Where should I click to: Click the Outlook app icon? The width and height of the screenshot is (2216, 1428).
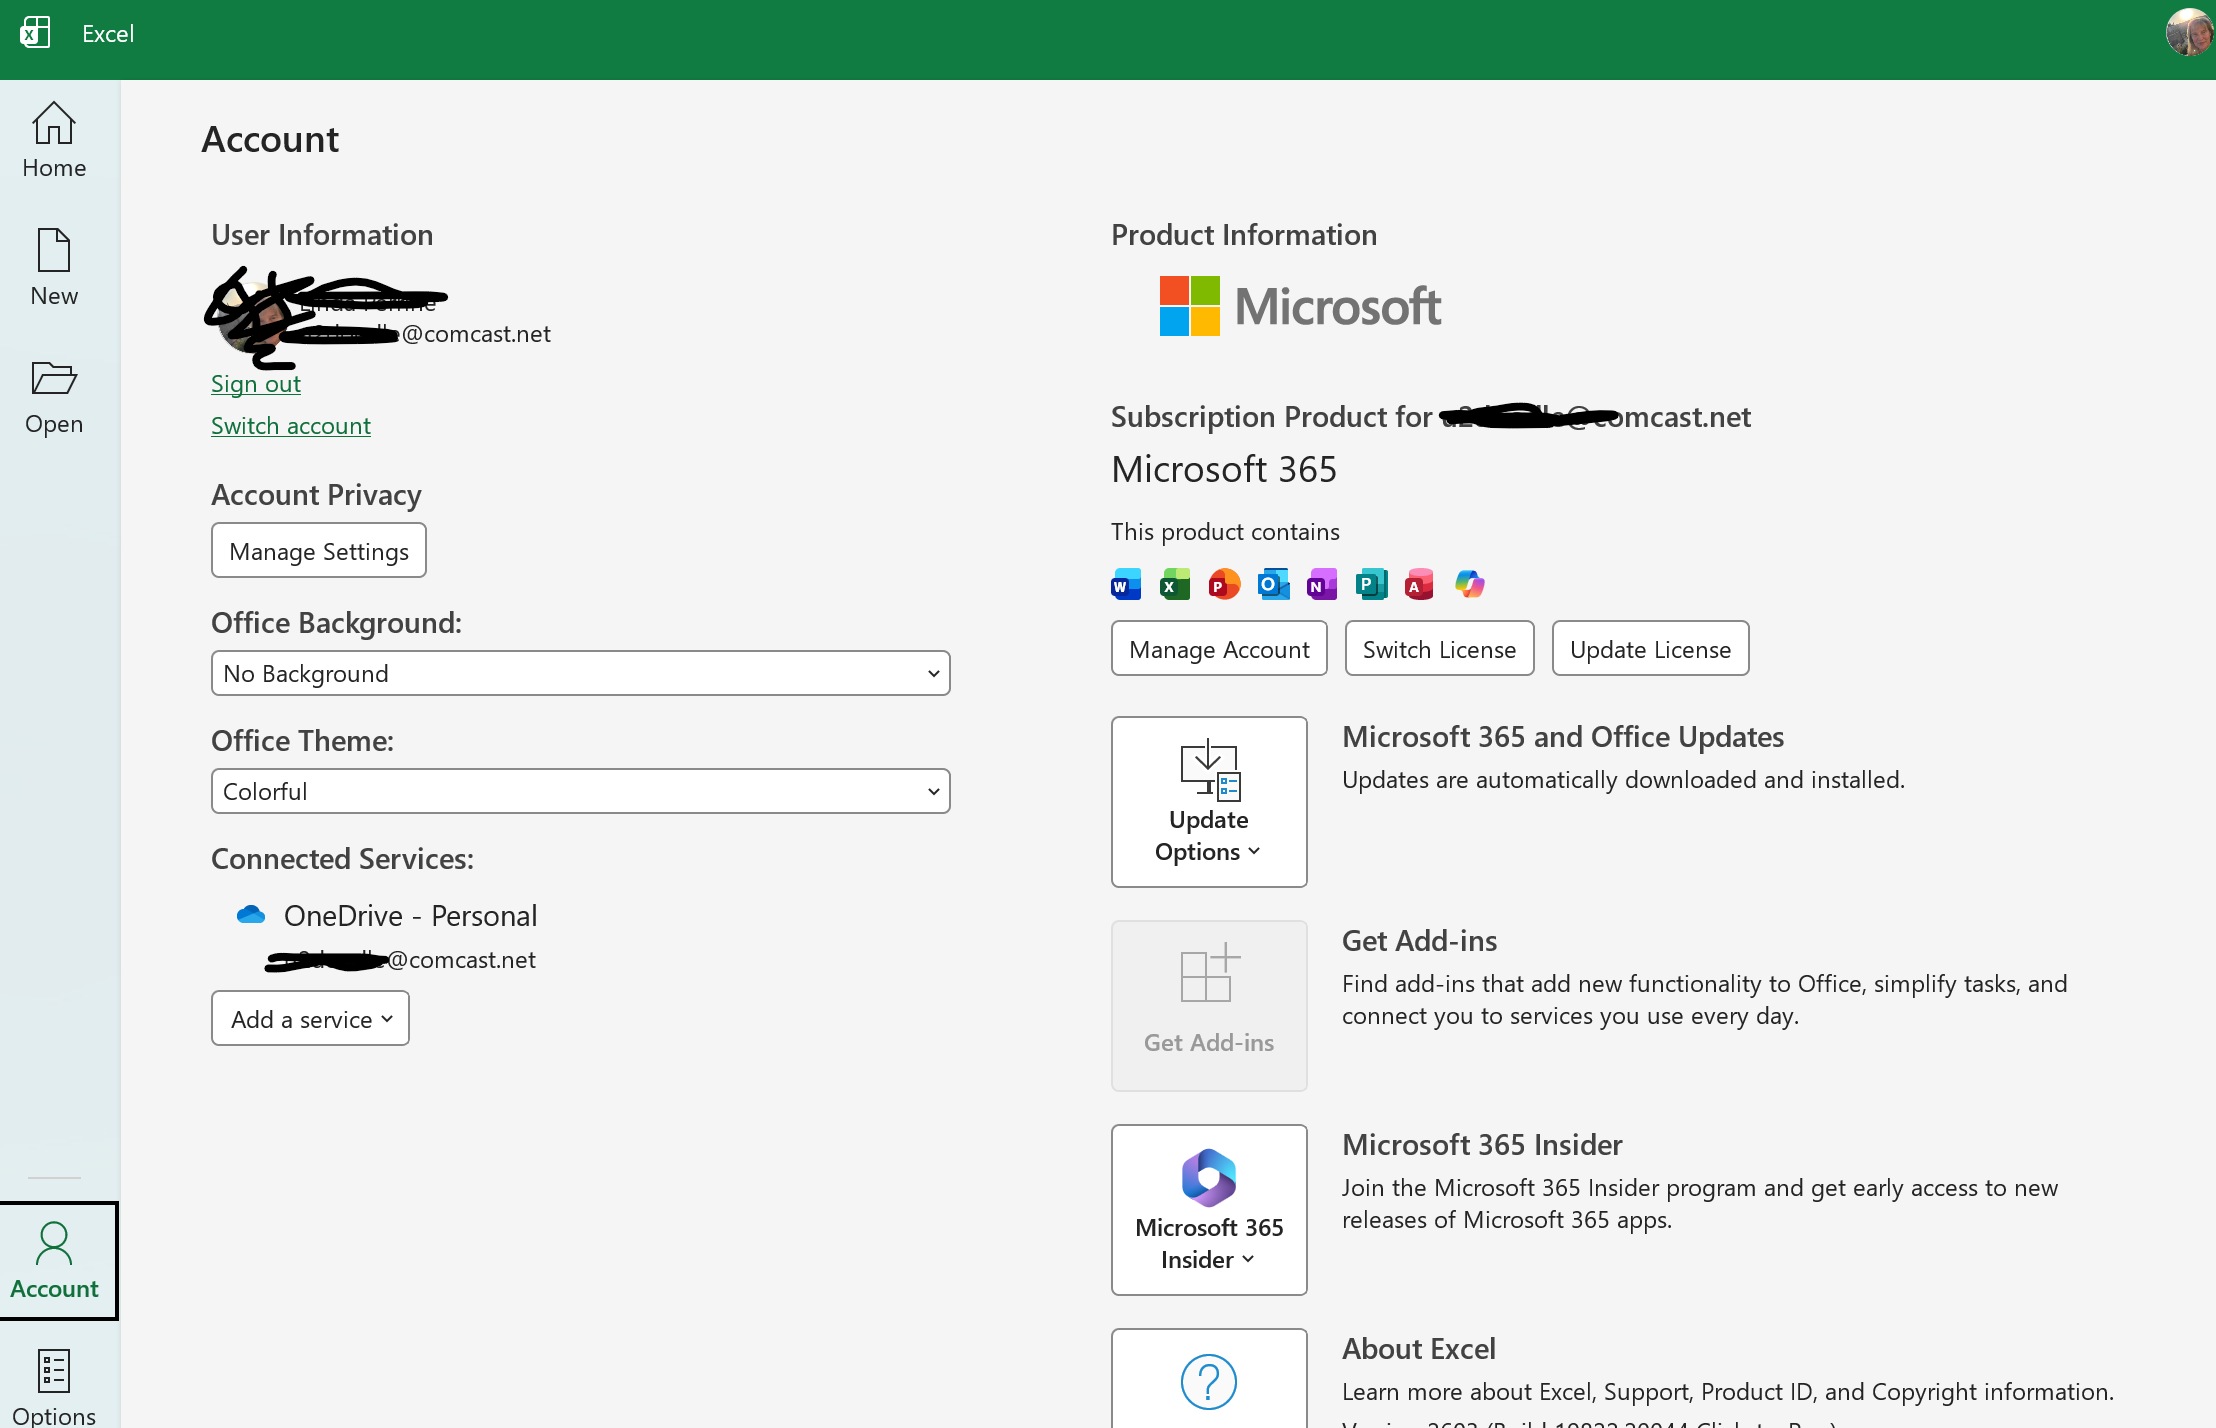(1273, 584)
